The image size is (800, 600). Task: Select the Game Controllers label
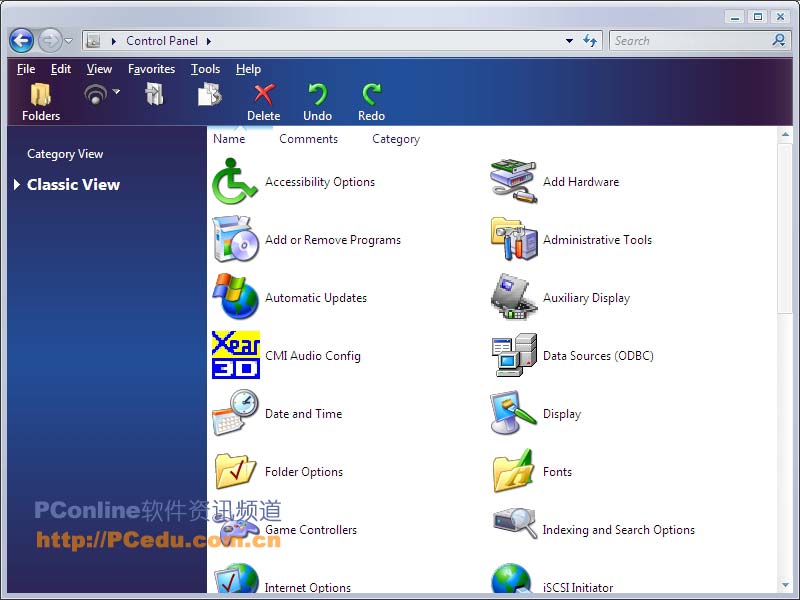[311, 530]
